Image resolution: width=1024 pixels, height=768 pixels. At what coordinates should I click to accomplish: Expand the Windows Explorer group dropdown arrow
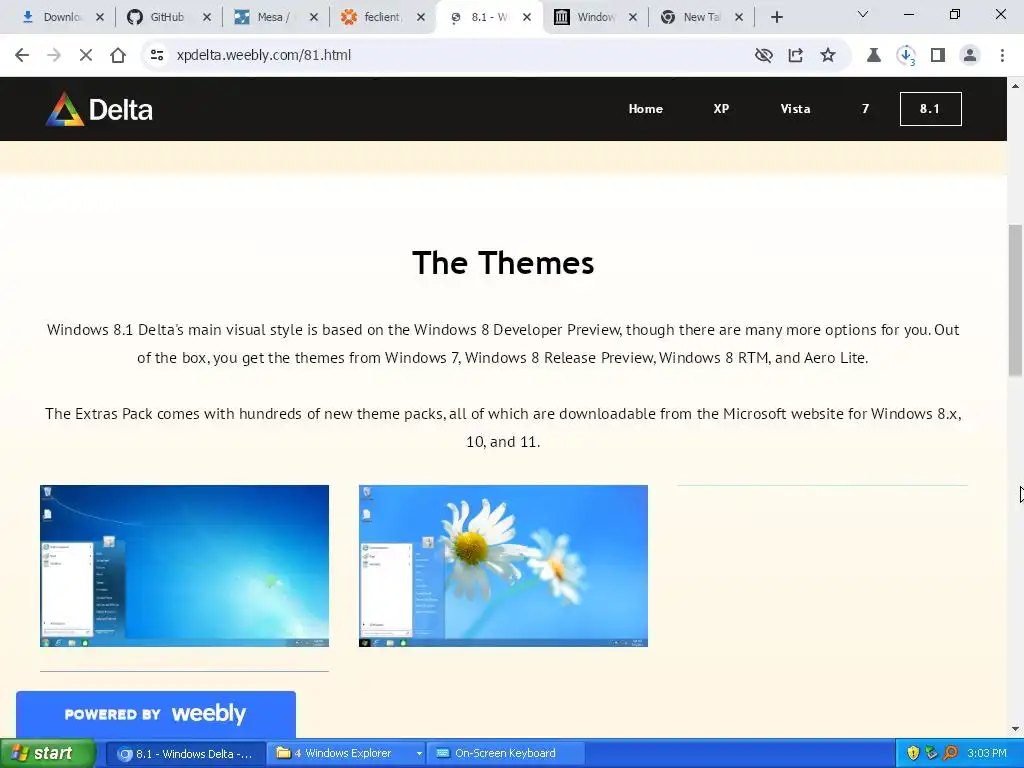coord(419,754)
